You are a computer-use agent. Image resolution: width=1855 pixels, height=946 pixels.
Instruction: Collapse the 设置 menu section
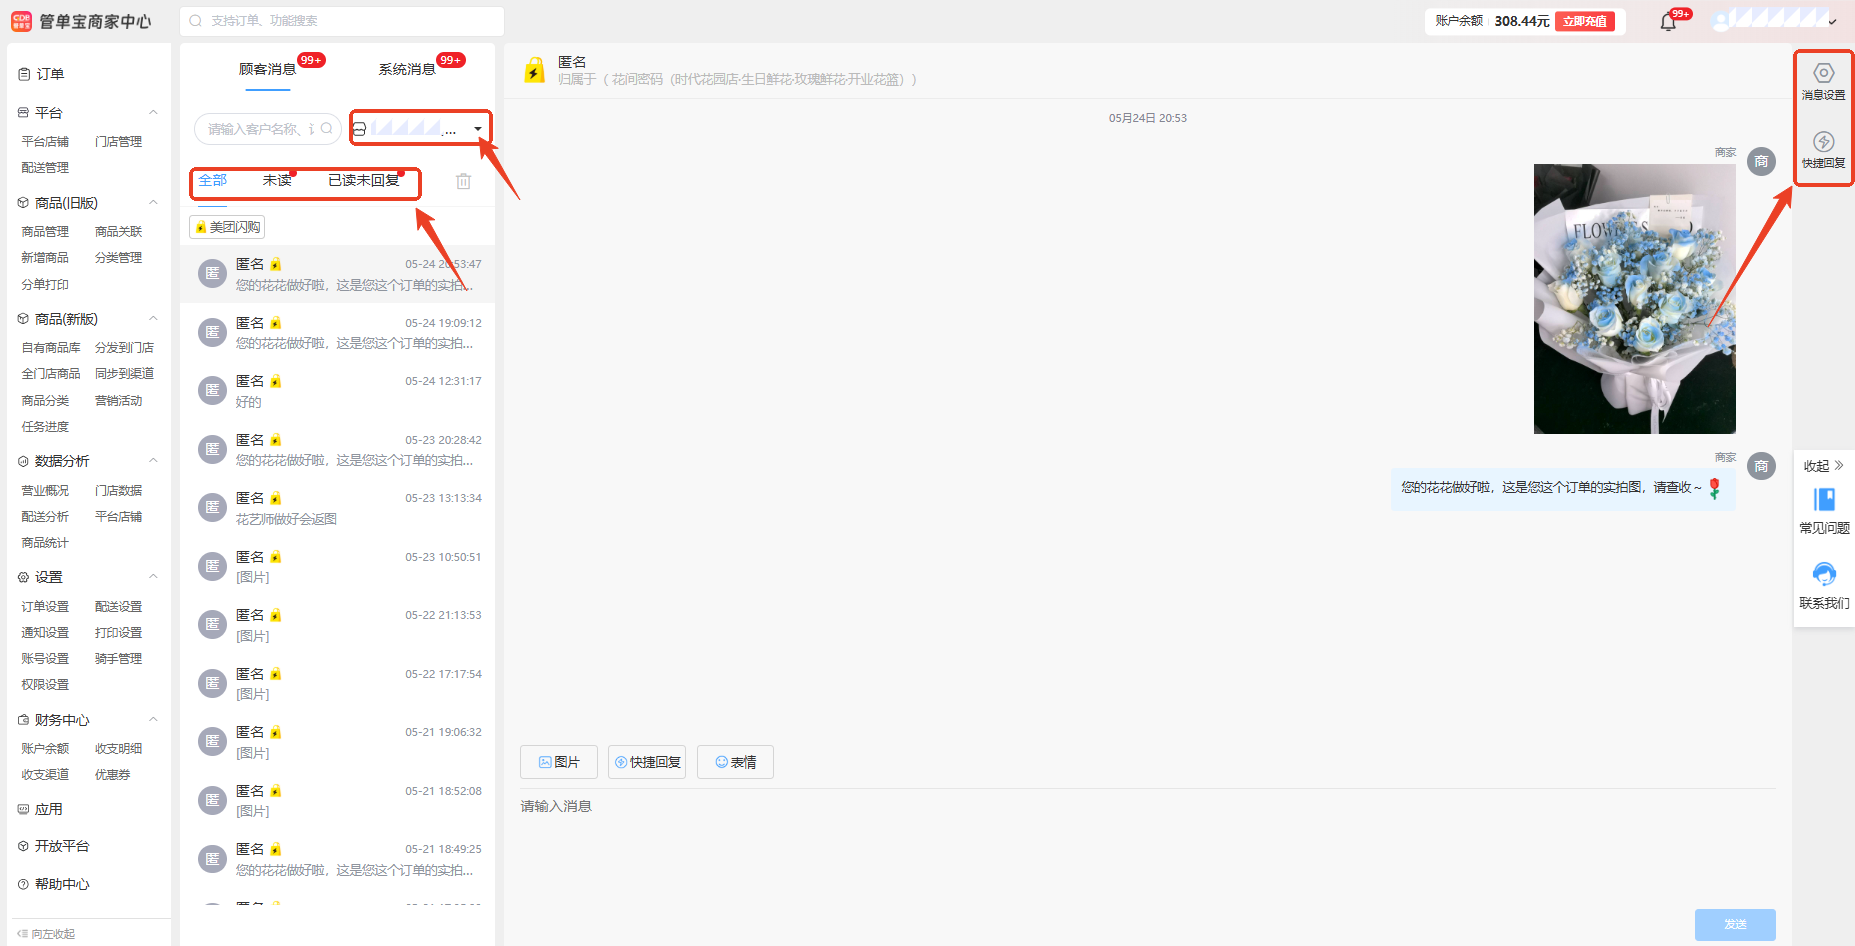pyautogui.click(x=153, y=576)
